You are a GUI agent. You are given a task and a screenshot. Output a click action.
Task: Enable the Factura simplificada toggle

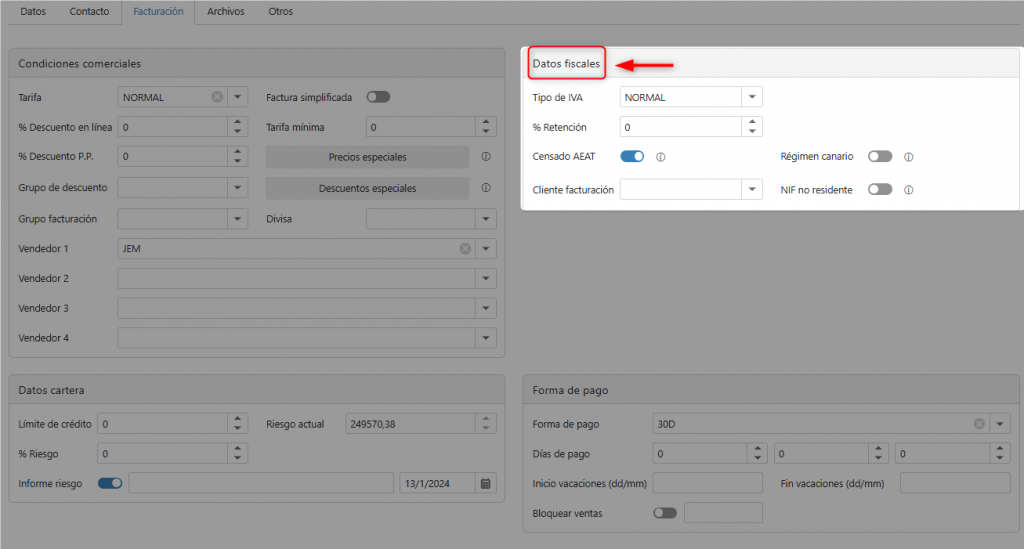pos(378,97)
